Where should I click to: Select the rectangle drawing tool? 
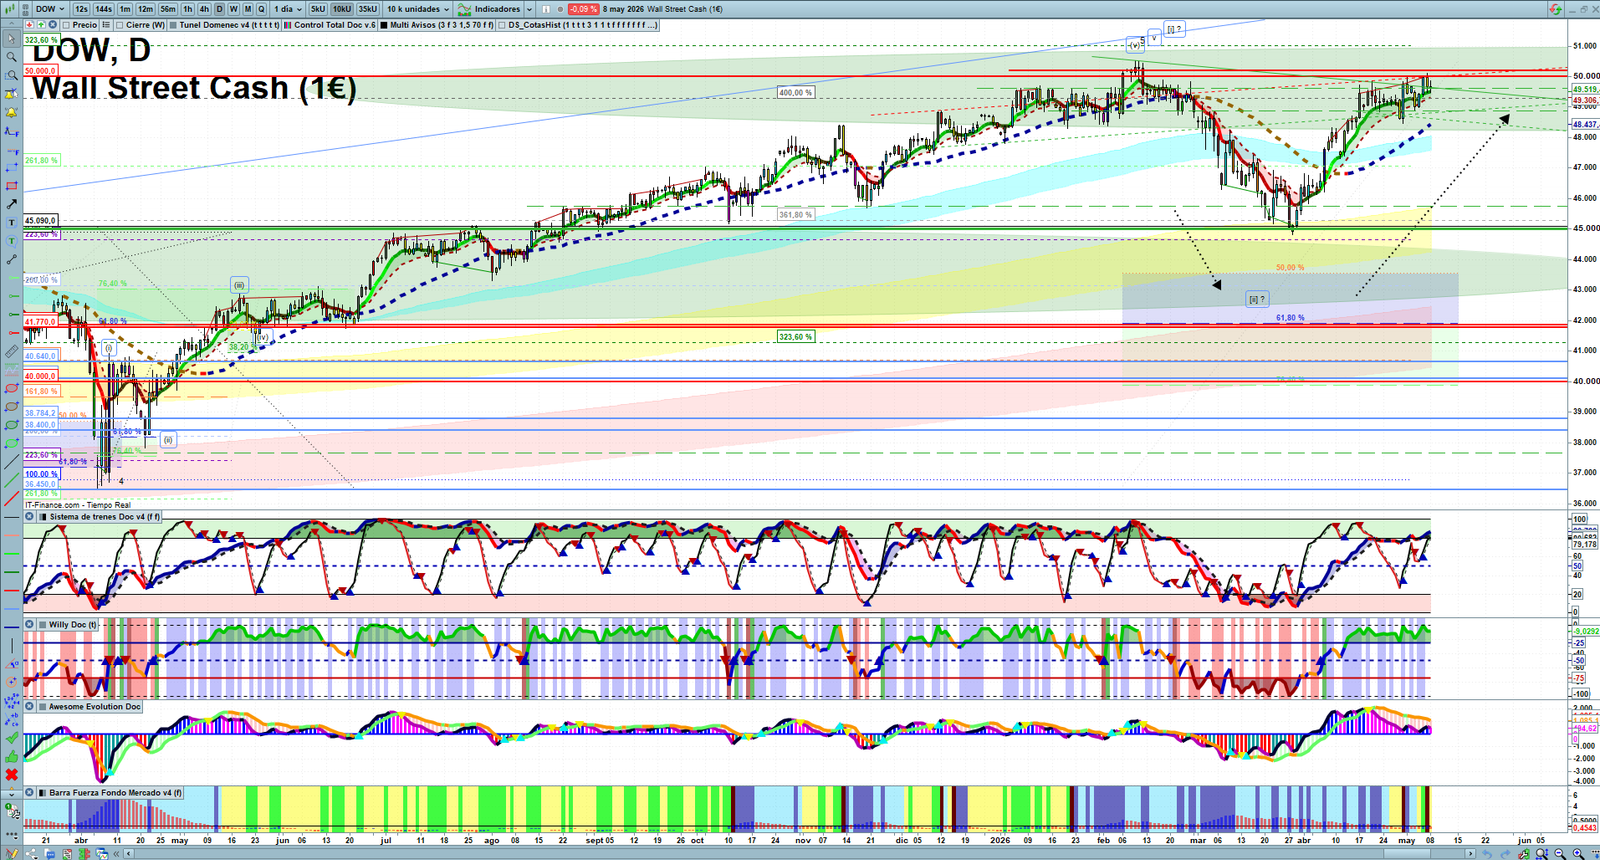[x=11, y=186]
